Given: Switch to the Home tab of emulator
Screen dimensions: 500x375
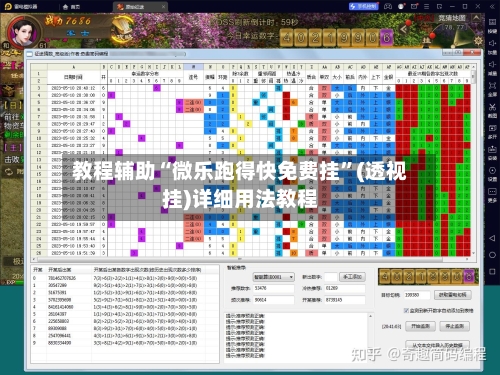Looking at the screenshot, I should tap(71, 7).
